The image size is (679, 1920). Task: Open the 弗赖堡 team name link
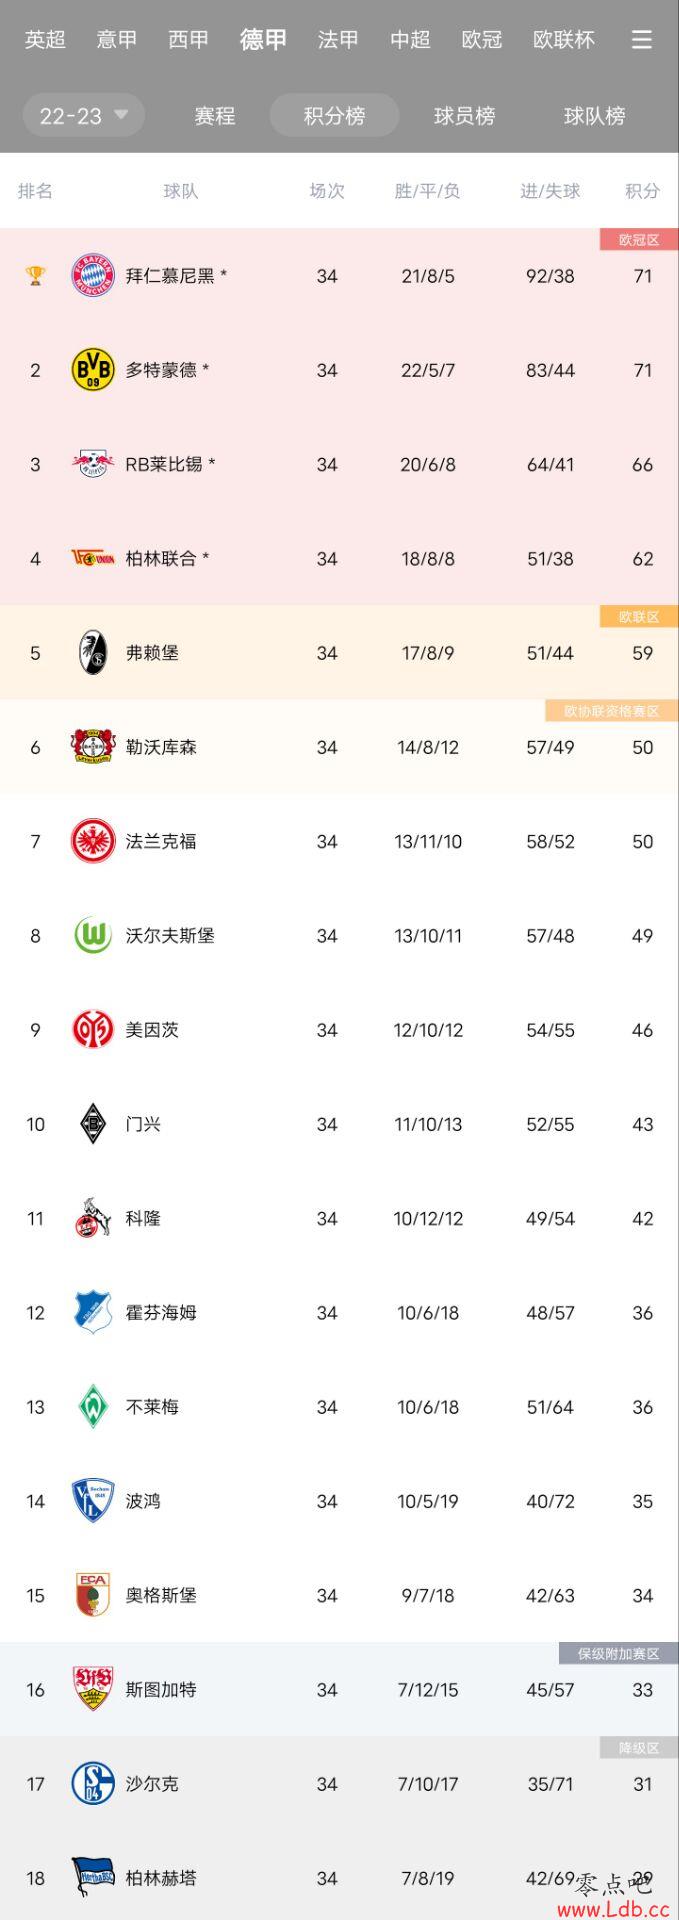152,653
